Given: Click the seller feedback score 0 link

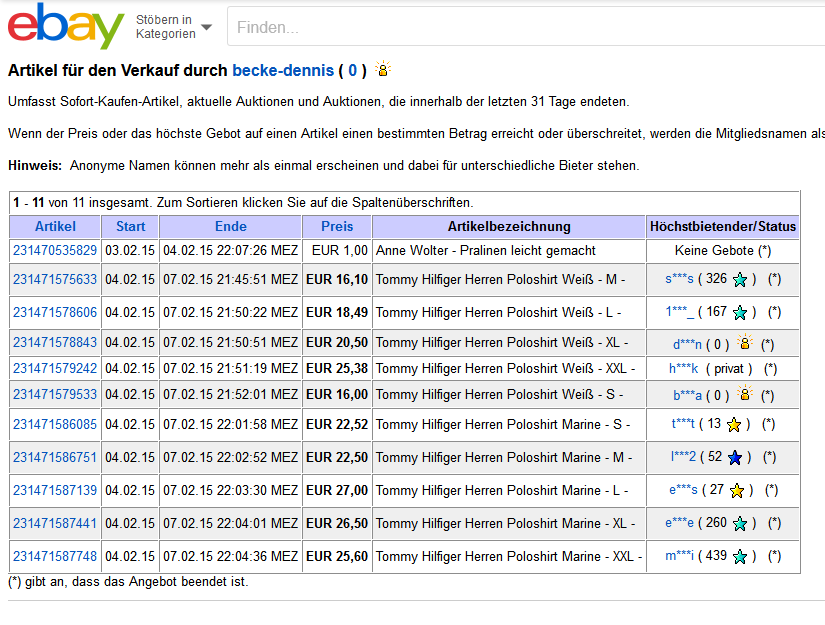Looking at the screenshot, I should click(x=352, y=71).
